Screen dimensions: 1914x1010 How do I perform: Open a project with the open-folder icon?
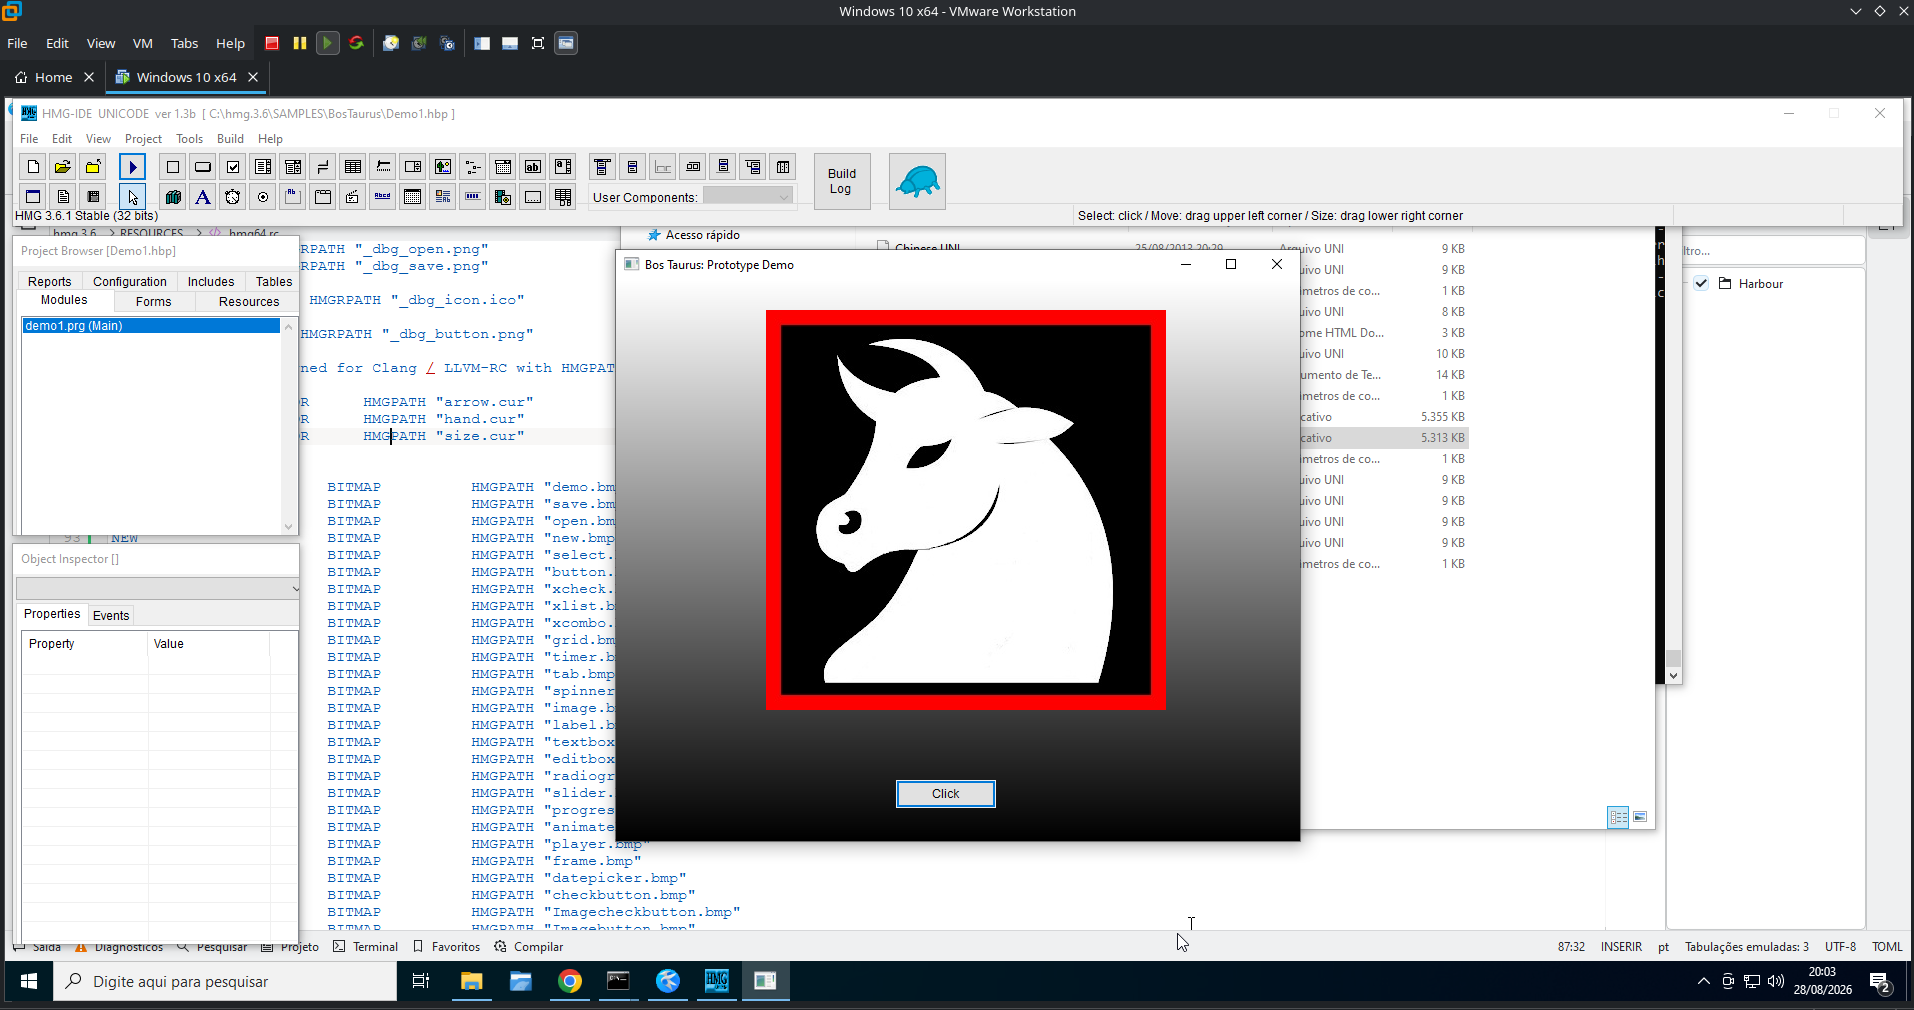pyautogui.click(x=63, y=167)
